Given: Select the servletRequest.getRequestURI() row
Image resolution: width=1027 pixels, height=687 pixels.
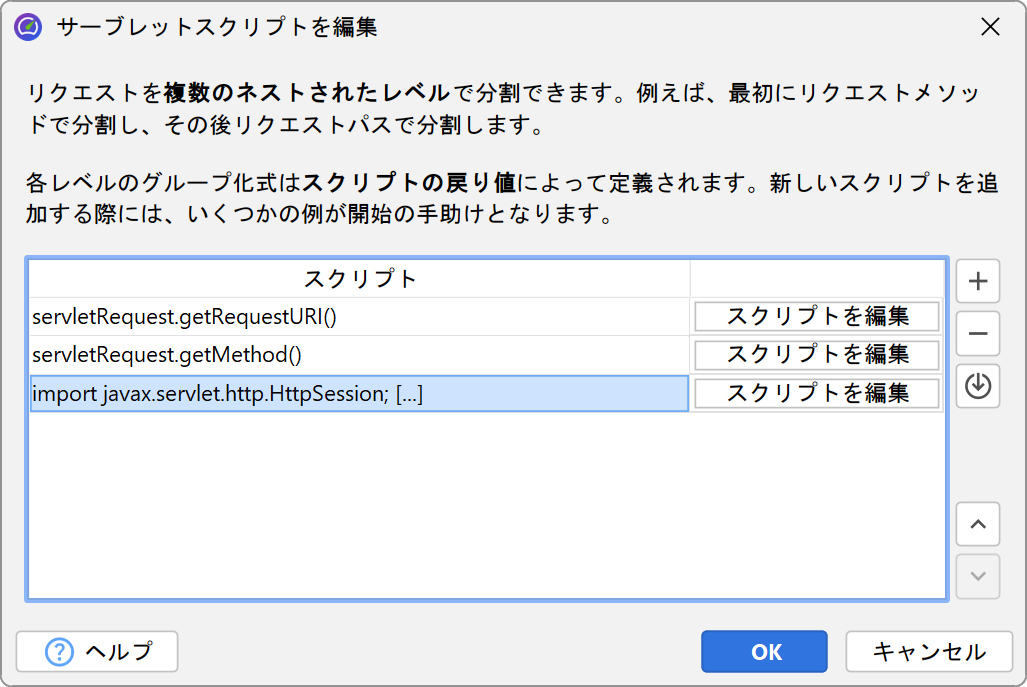Looking at the screenshot, I should (x=359, y=317).
